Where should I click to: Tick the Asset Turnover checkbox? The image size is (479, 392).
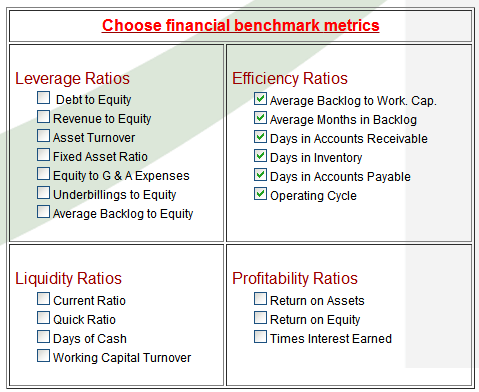(43, 136)
